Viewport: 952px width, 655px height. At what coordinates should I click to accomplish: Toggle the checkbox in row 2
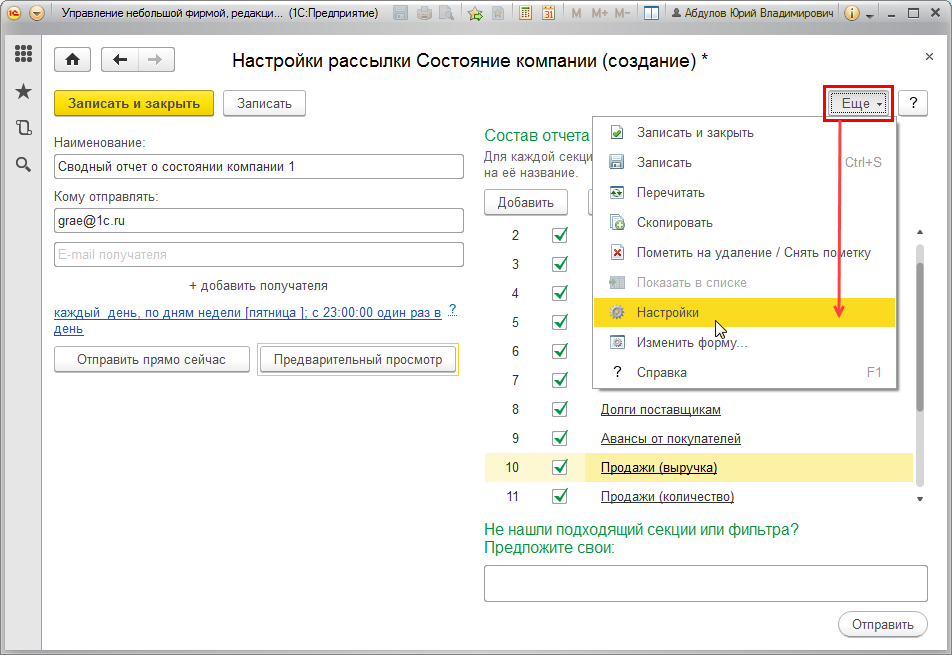(560, 235)
